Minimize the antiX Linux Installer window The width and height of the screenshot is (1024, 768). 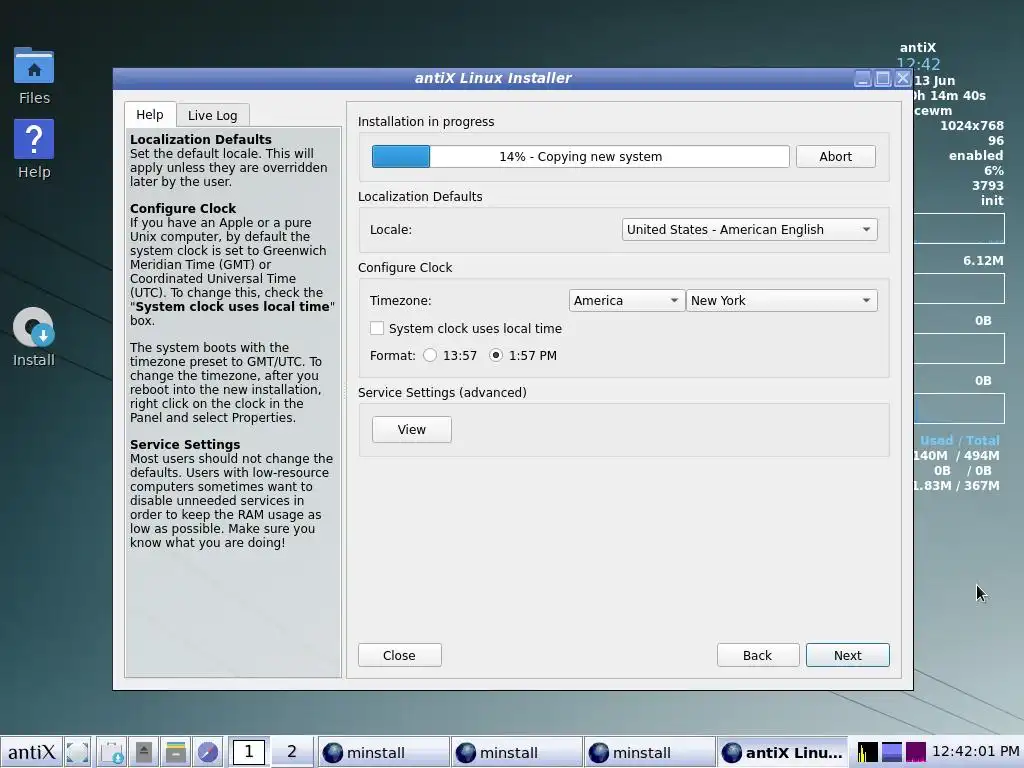tap(863, 79)
